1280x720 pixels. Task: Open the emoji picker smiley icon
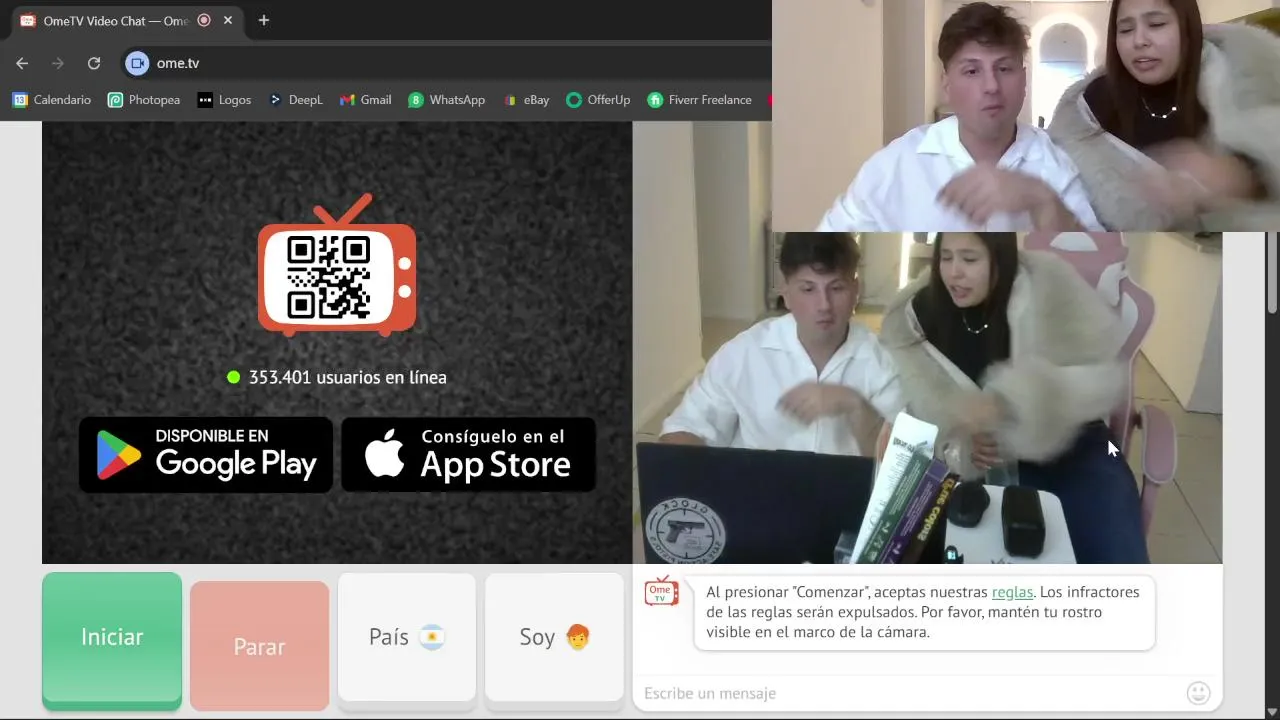[1198, 693]
